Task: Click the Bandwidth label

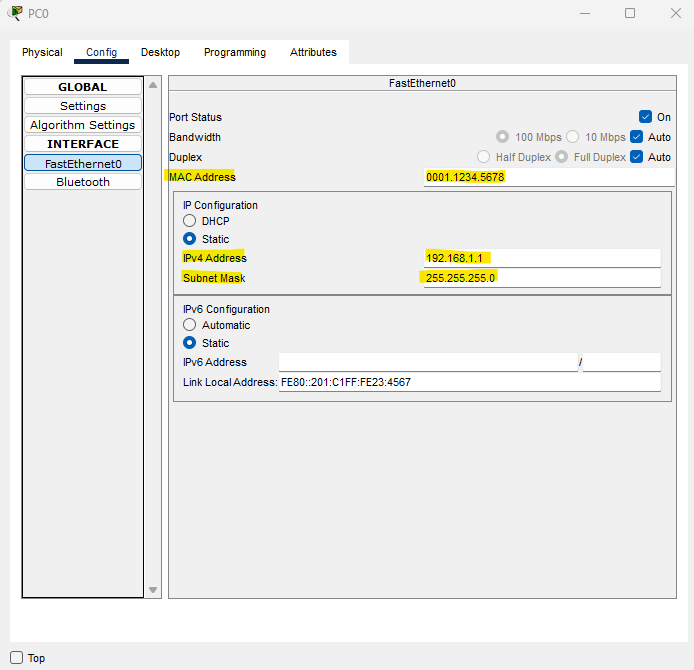Action: point(195,137)
